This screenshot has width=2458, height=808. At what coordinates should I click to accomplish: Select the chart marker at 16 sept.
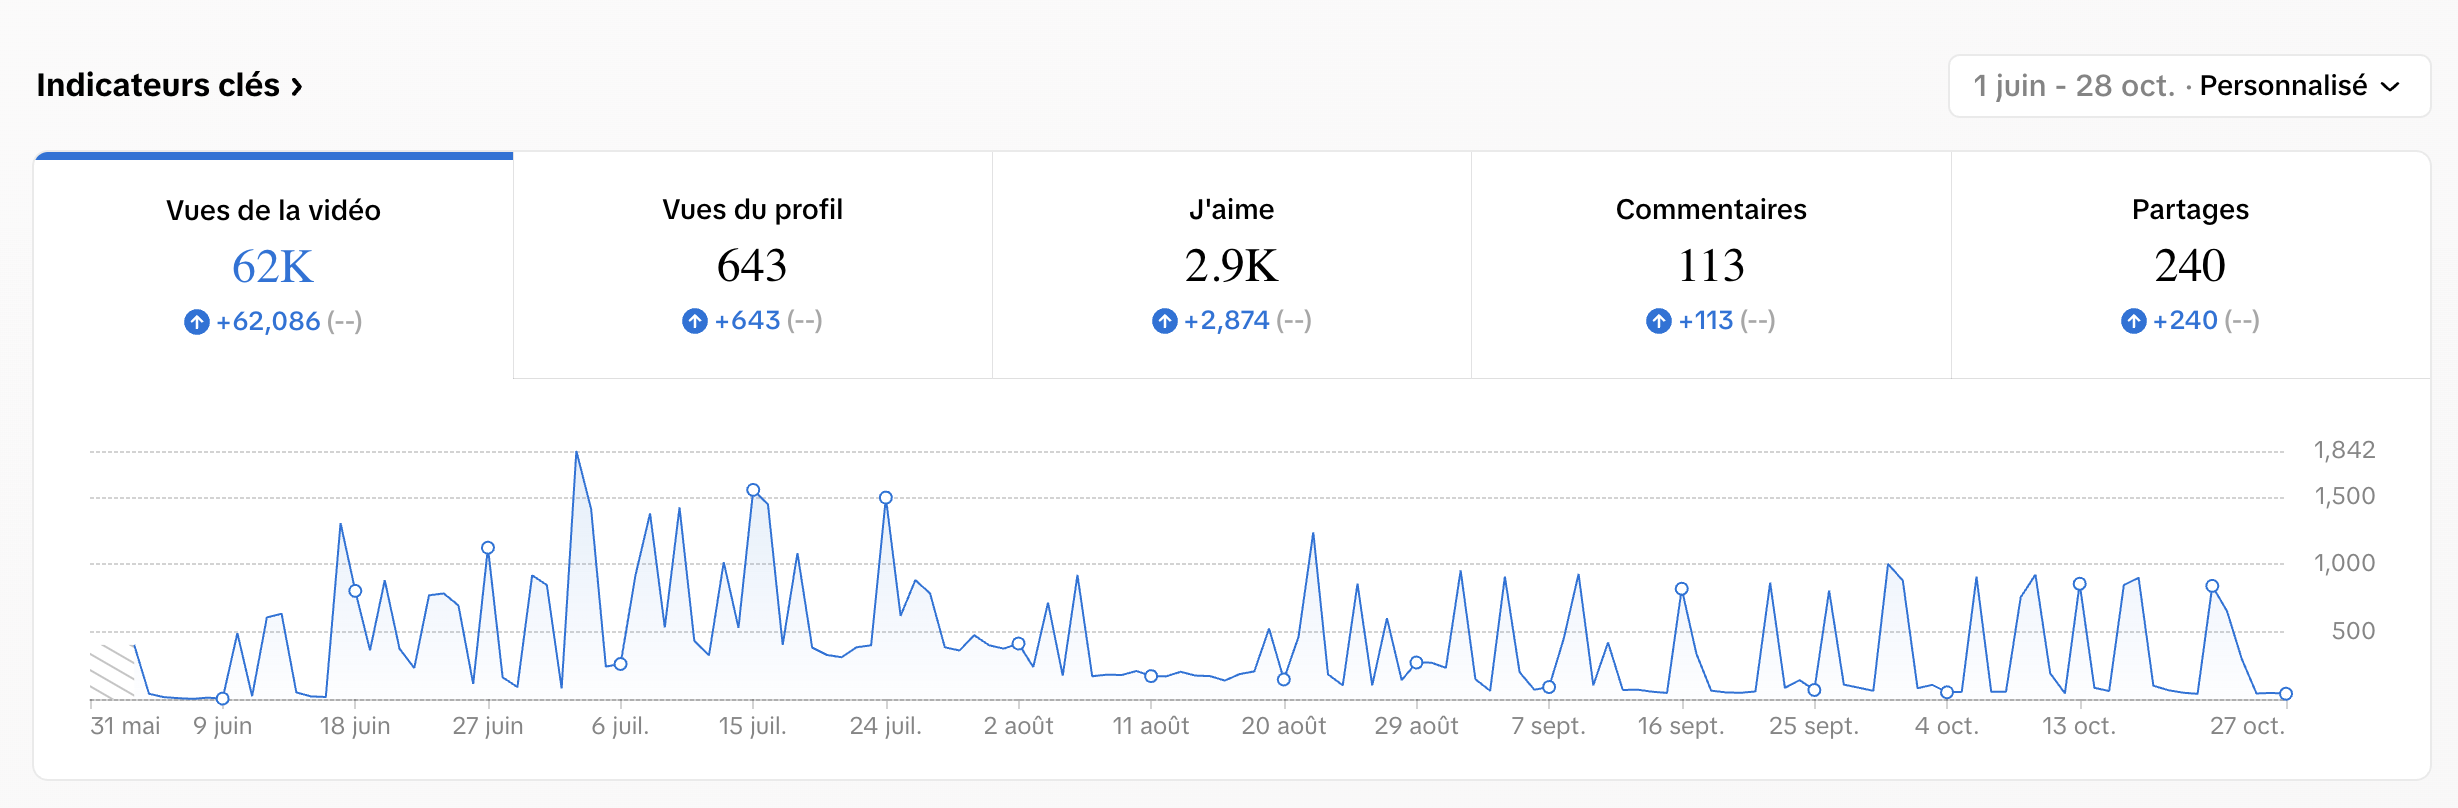[x=1682, y=589]
